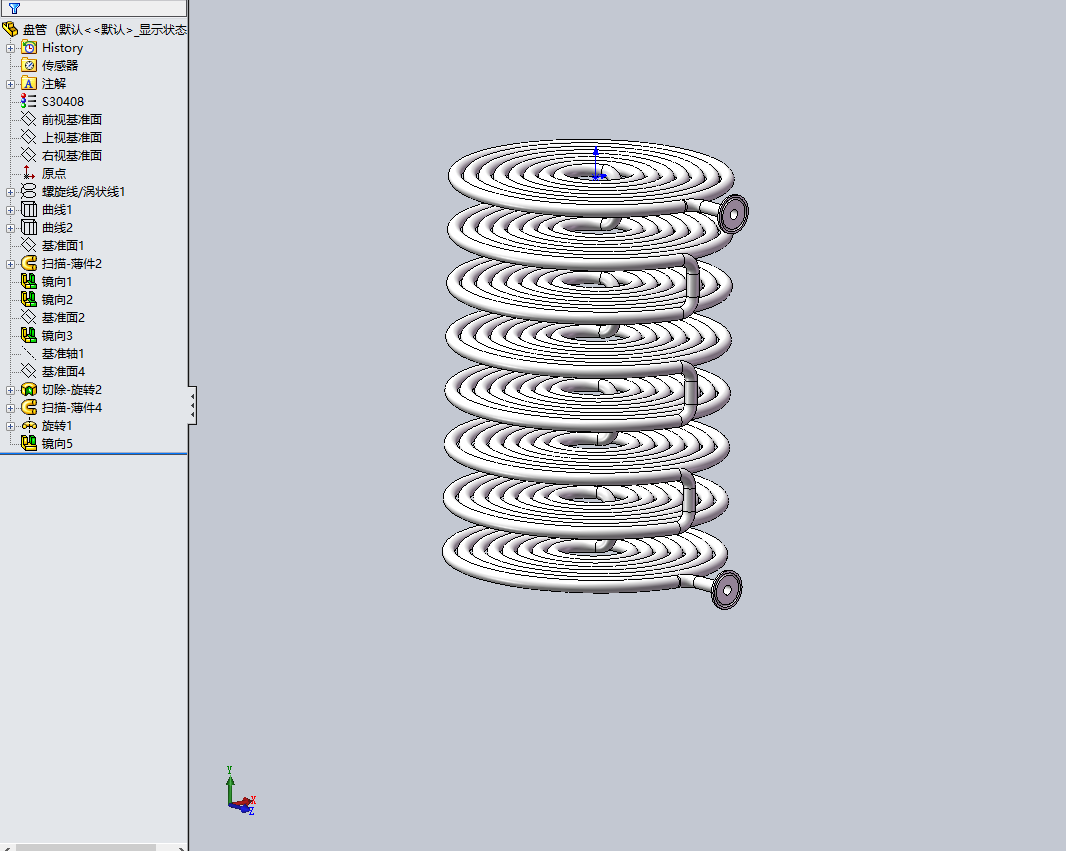This screenshot has width=1066, height=851.
Task: Click the 基准轴1 axis icon
Action: 29,353
